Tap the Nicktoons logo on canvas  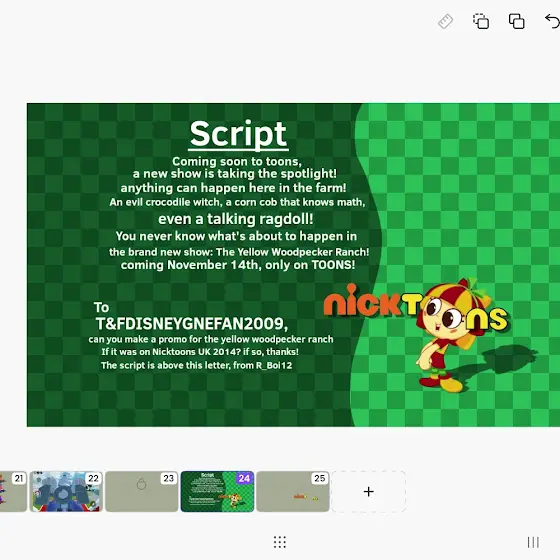(416, 307)
